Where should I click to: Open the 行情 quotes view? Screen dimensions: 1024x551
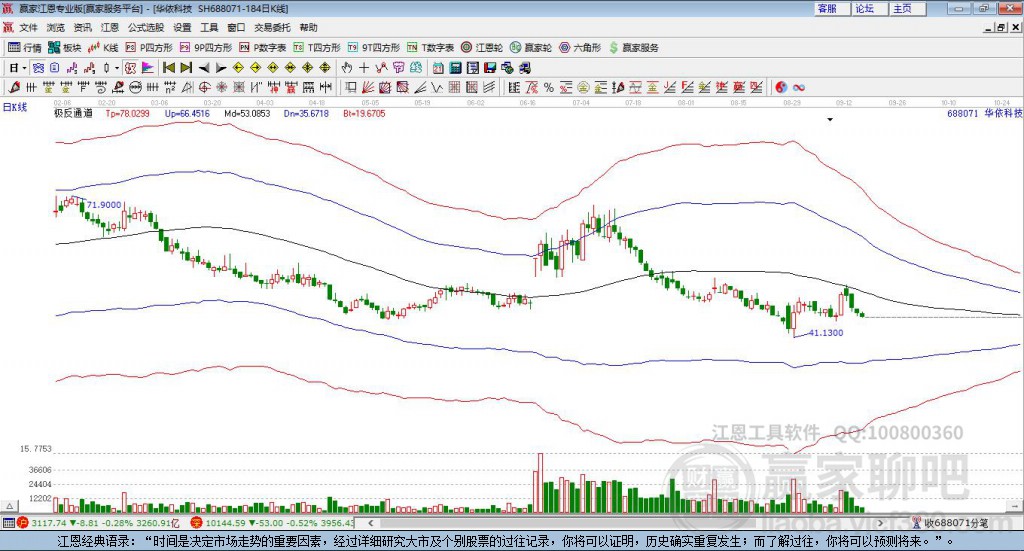(25, 48)
